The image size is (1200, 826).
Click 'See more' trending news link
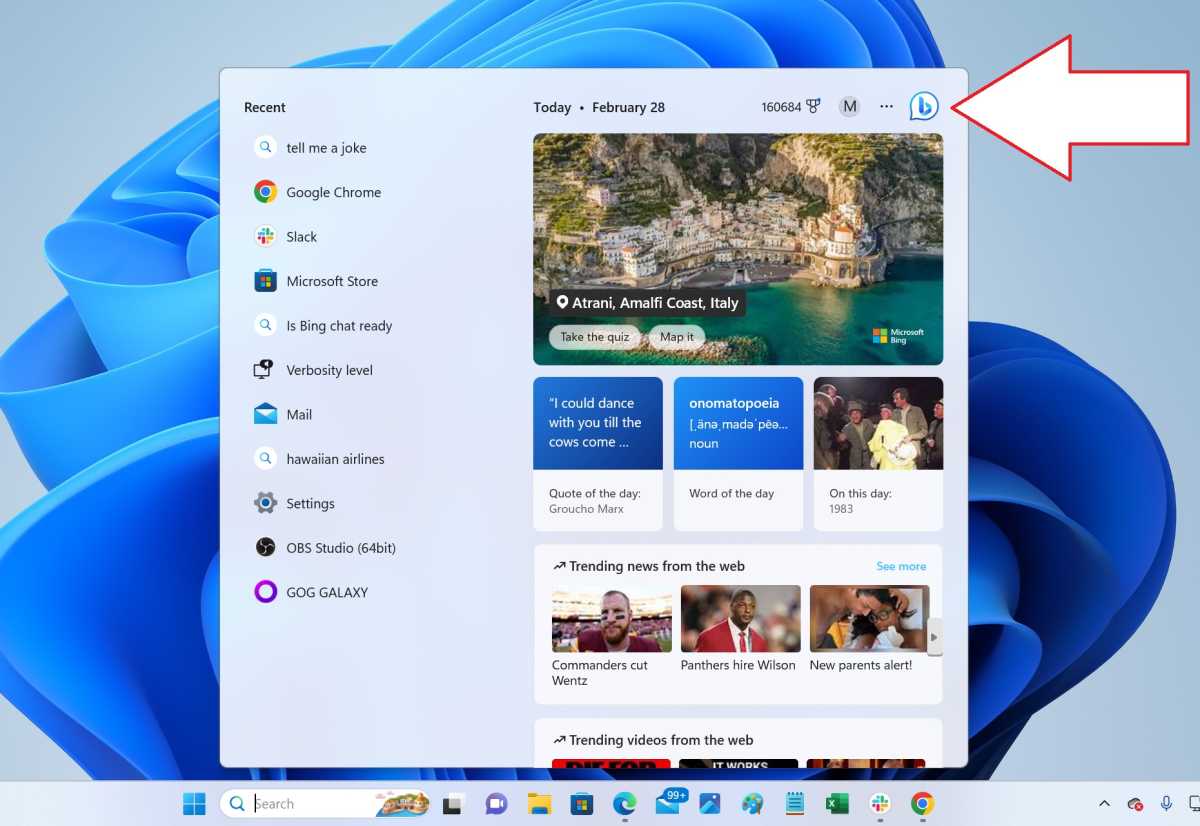coord(900,566)
